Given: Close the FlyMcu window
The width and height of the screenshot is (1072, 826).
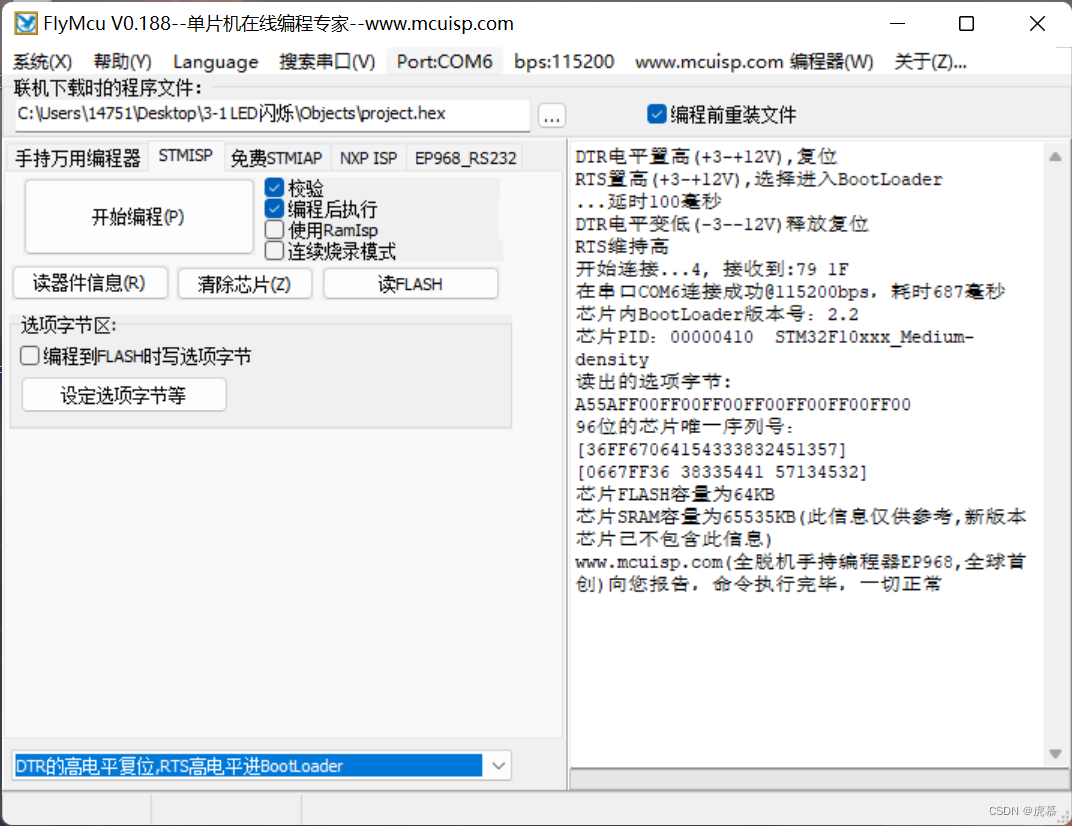Looking at the screenshot, I should click(1037, 24).
